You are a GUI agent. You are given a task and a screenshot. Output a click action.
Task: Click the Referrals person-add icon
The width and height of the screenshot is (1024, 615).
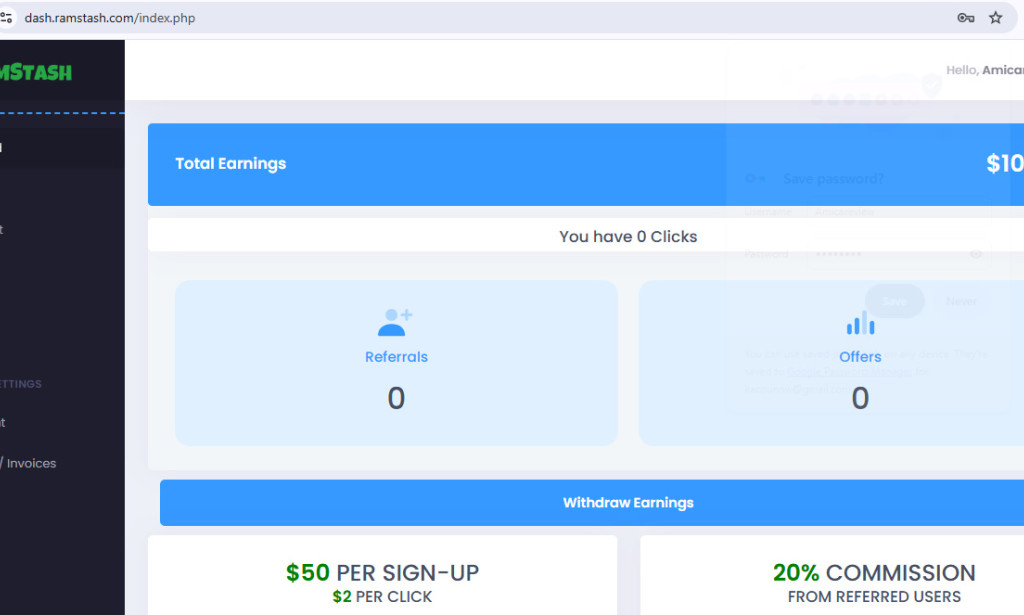coord(396,320)
